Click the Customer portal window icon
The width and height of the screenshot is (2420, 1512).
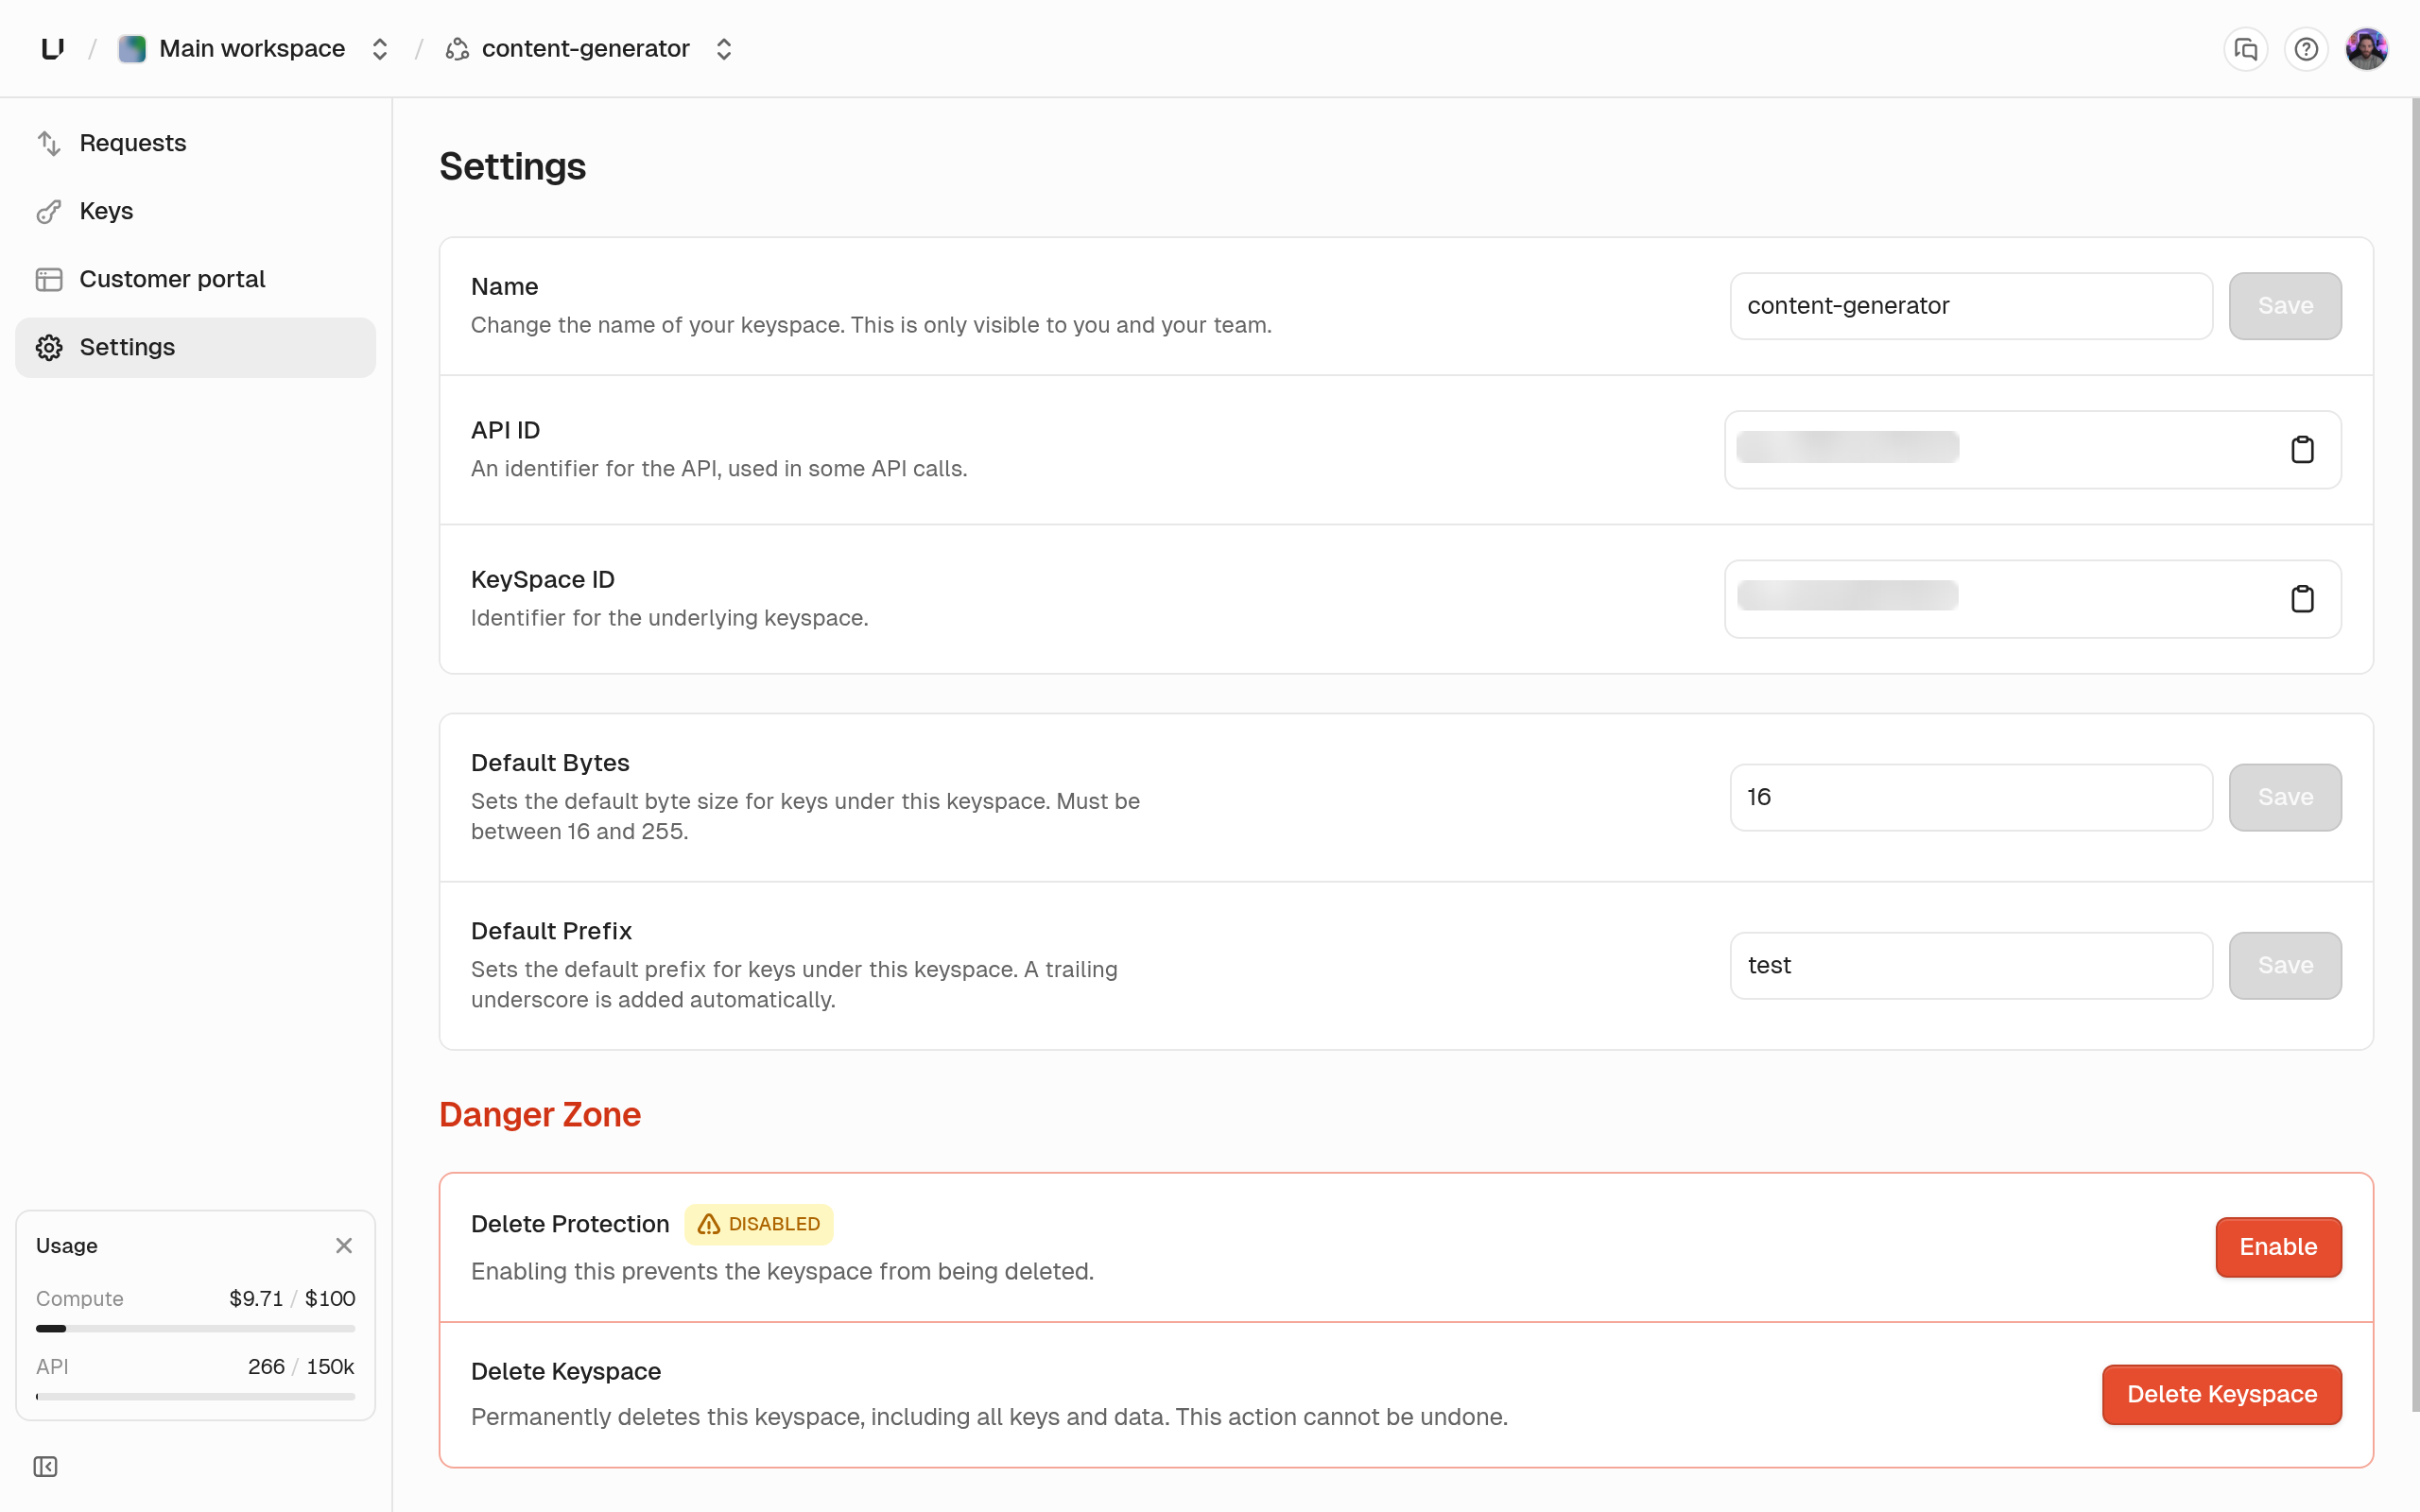click(49, 279)
